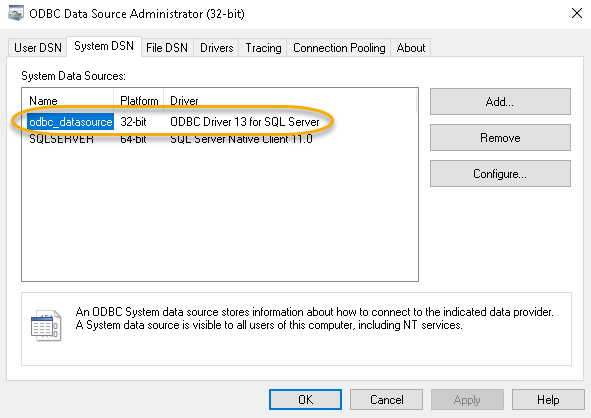Select the System DSN tab
The width and height of the screenshot is (591, 418).
point(104,46)
